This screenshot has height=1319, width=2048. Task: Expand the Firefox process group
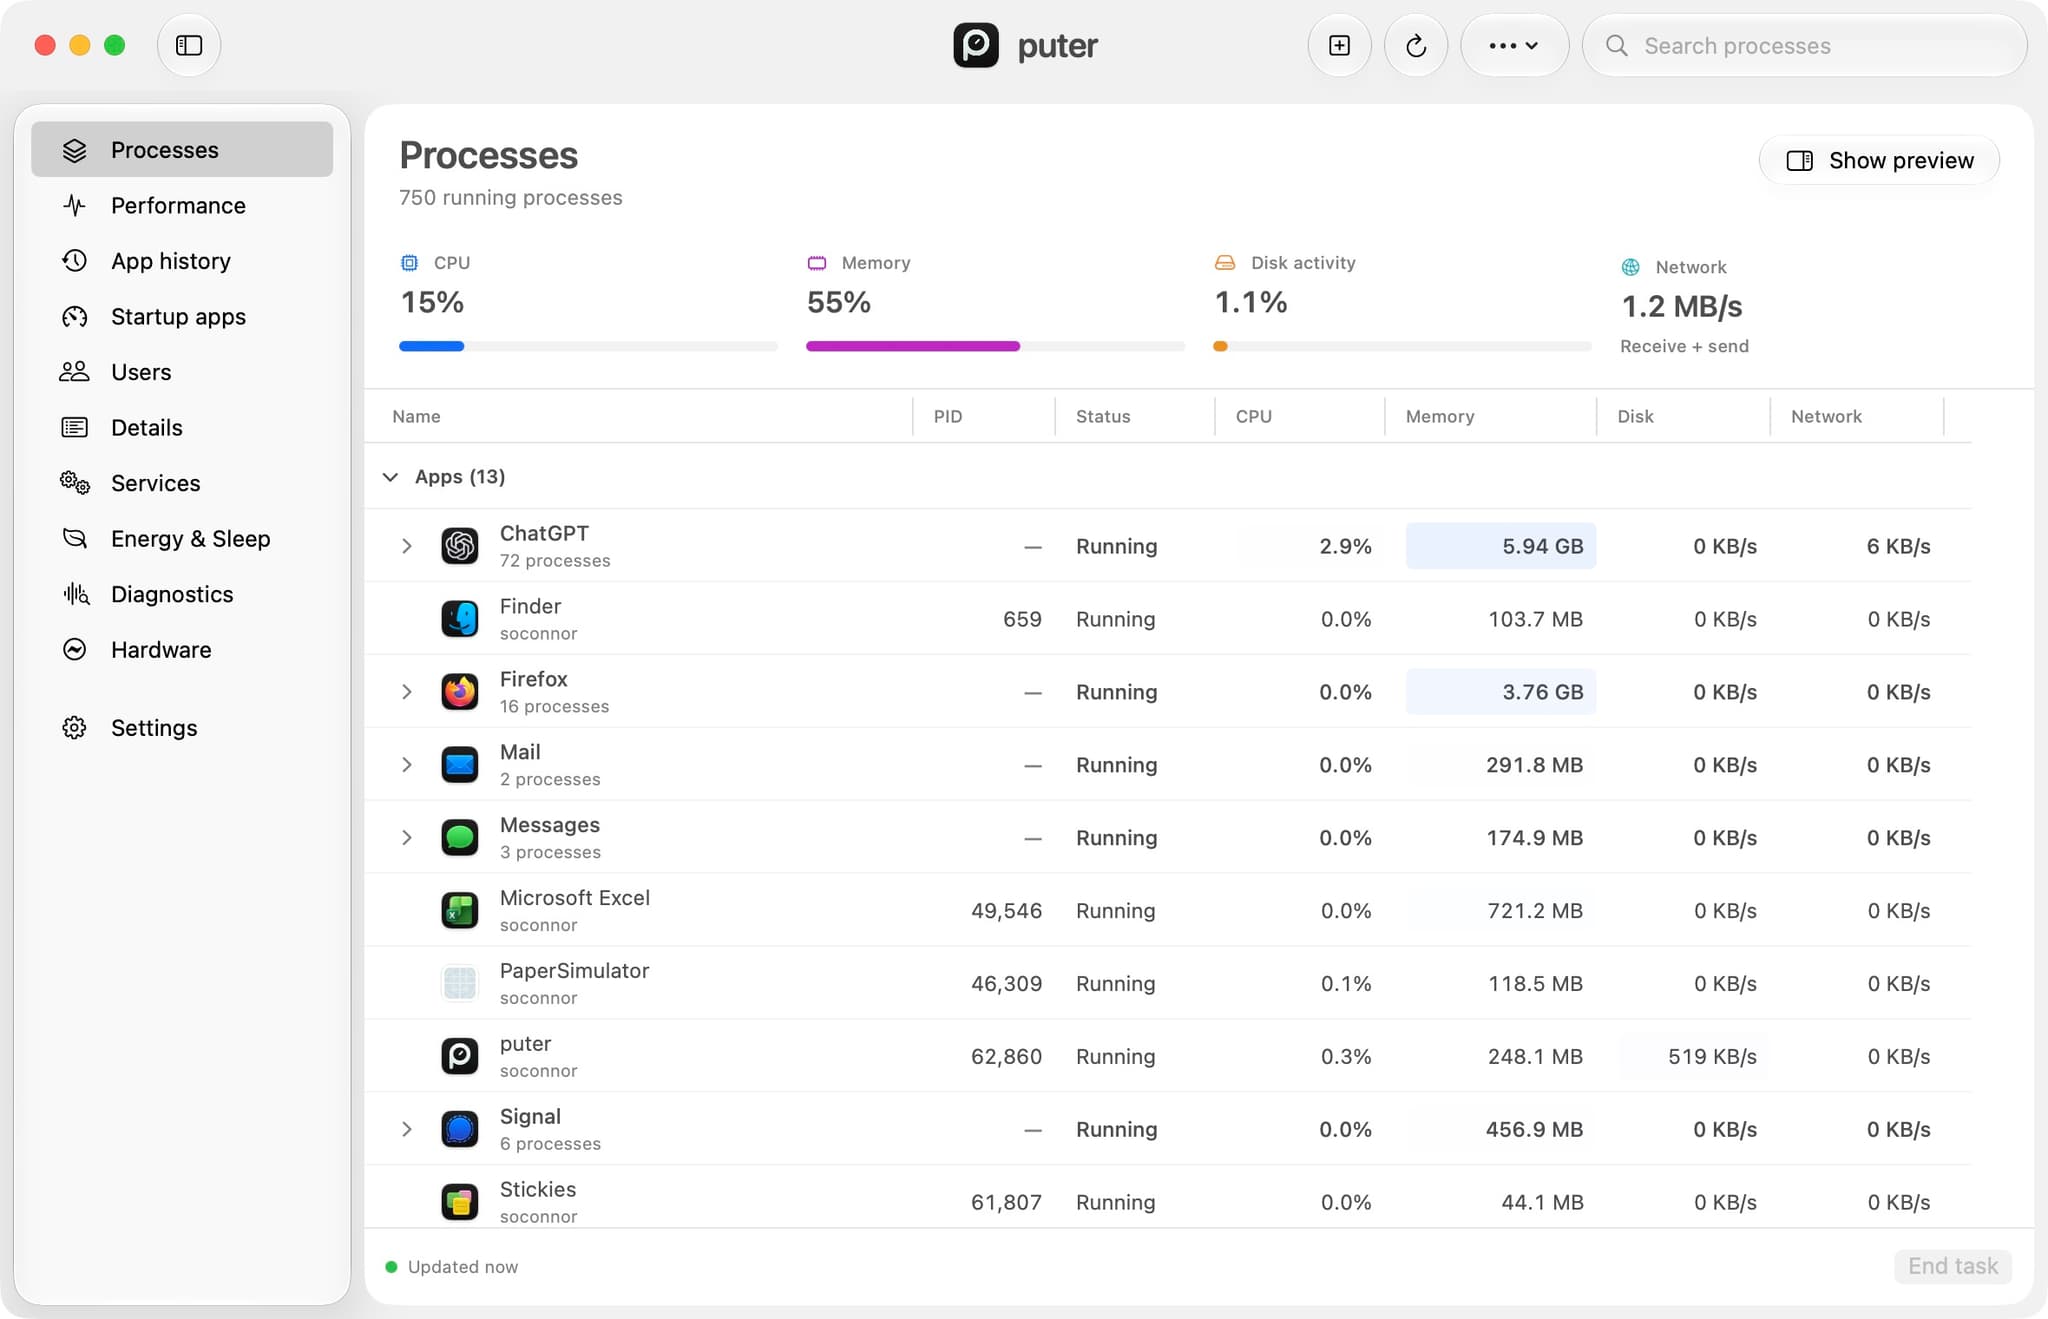point(406,692)
